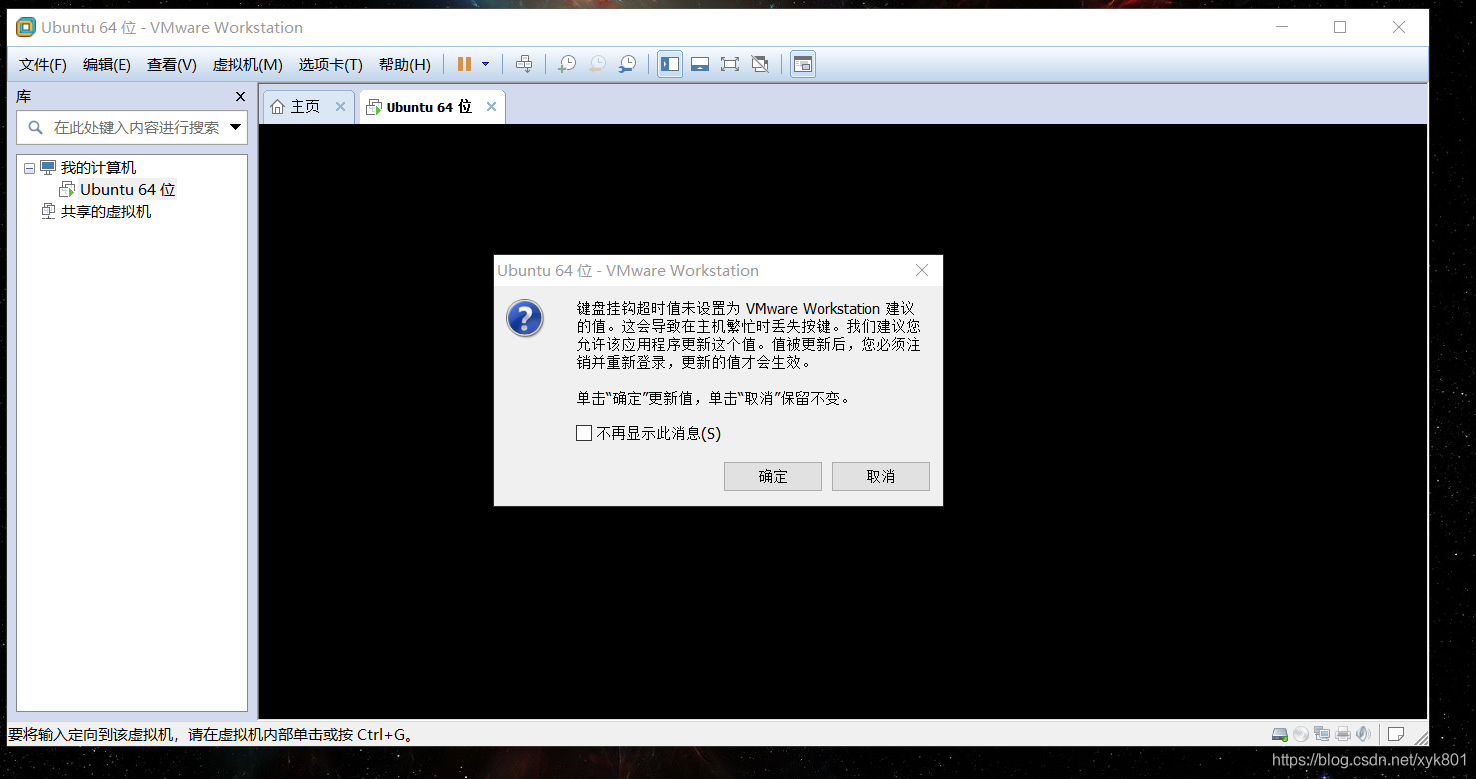Toggle the console view icon

point(802,64)
